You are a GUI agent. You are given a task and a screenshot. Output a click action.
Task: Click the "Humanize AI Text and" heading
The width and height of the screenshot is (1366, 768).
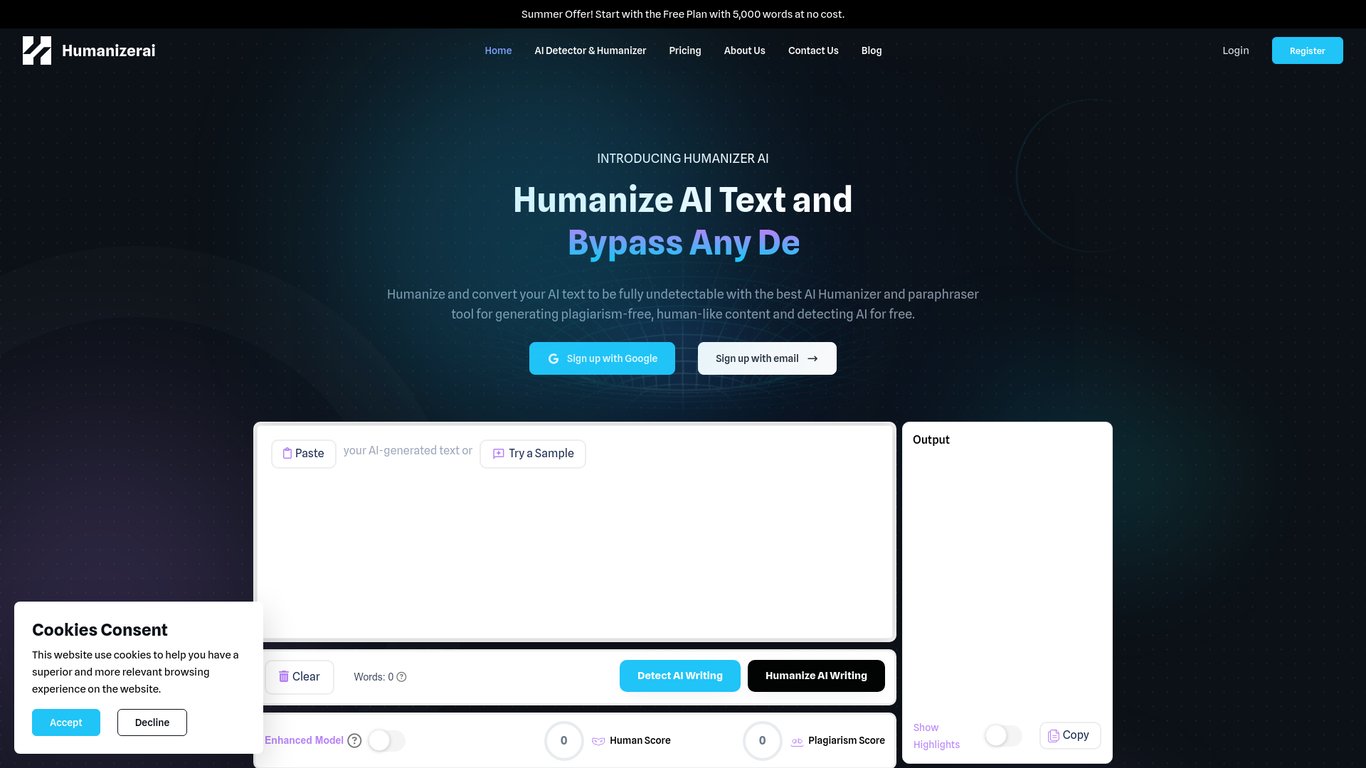pos(683,200)
